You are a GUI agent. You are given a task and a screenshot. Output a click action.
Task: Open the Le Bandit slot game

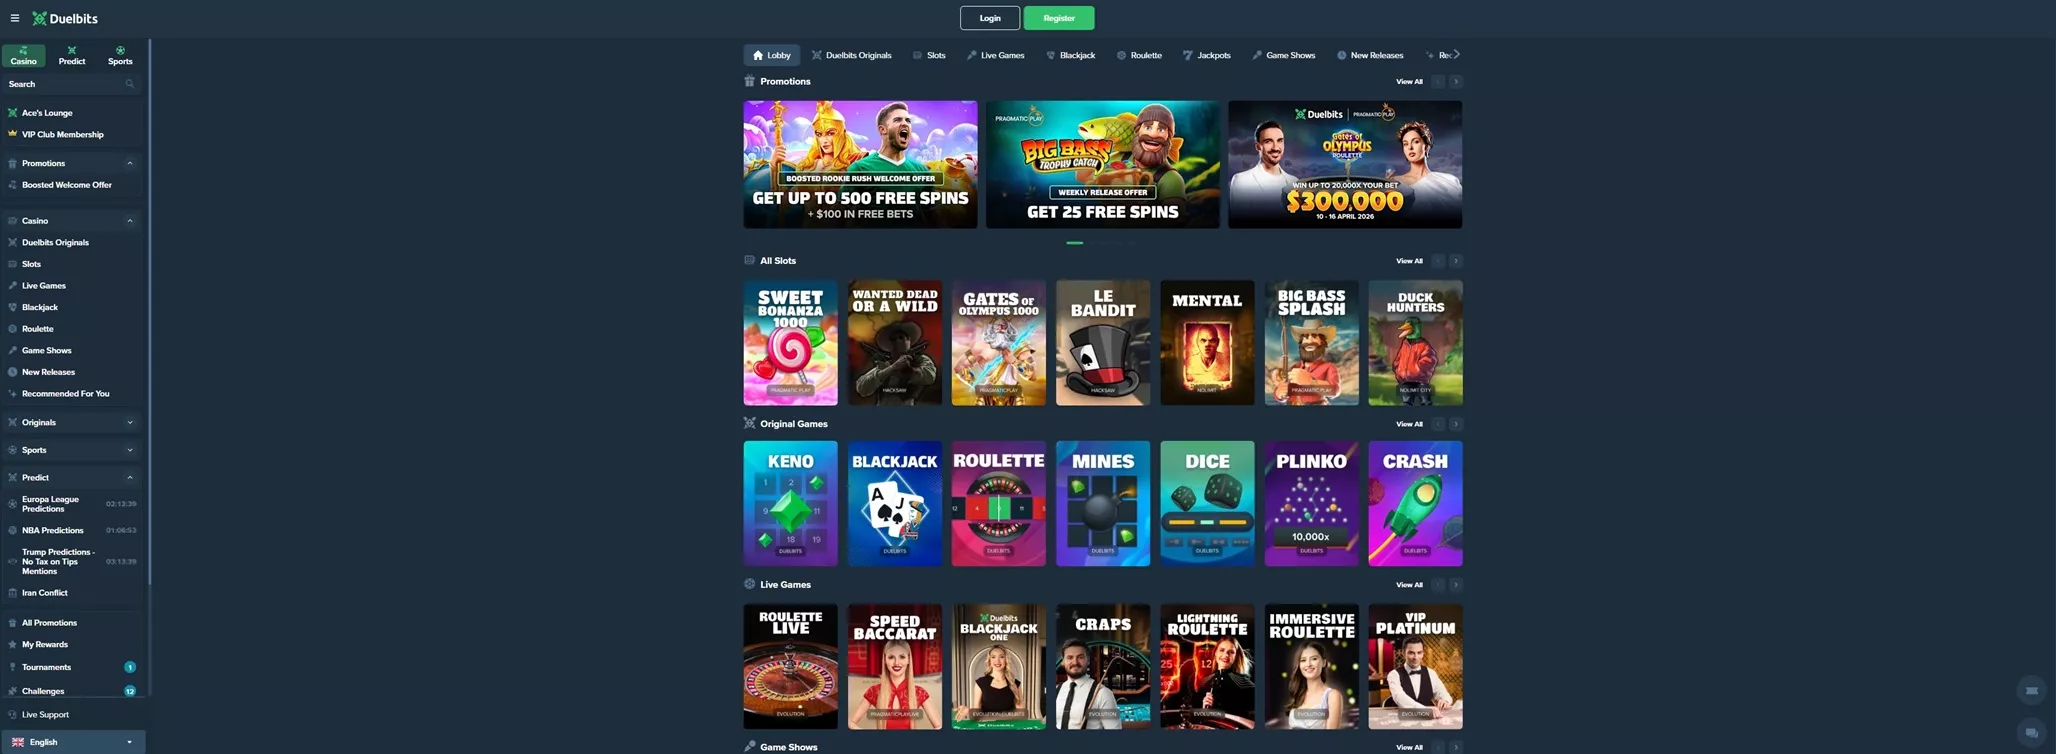[1103, 342]
